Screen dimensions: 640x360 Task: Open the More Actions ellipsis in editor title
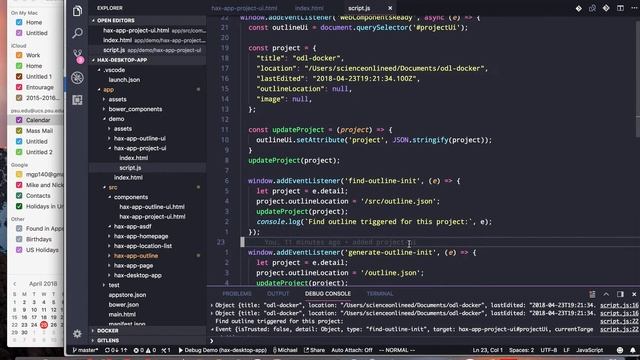(x=634, y=8)
